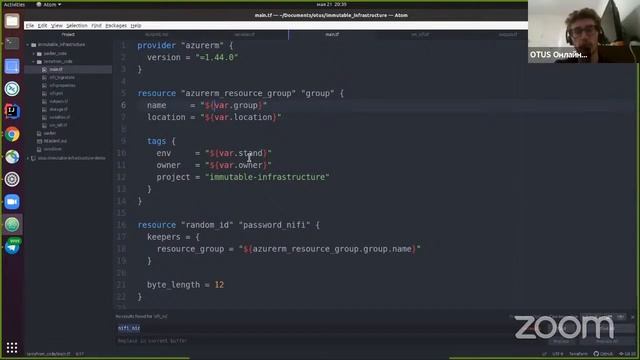Open the Packages menu
Screen dimensions: 640x360
click(116, 26)
